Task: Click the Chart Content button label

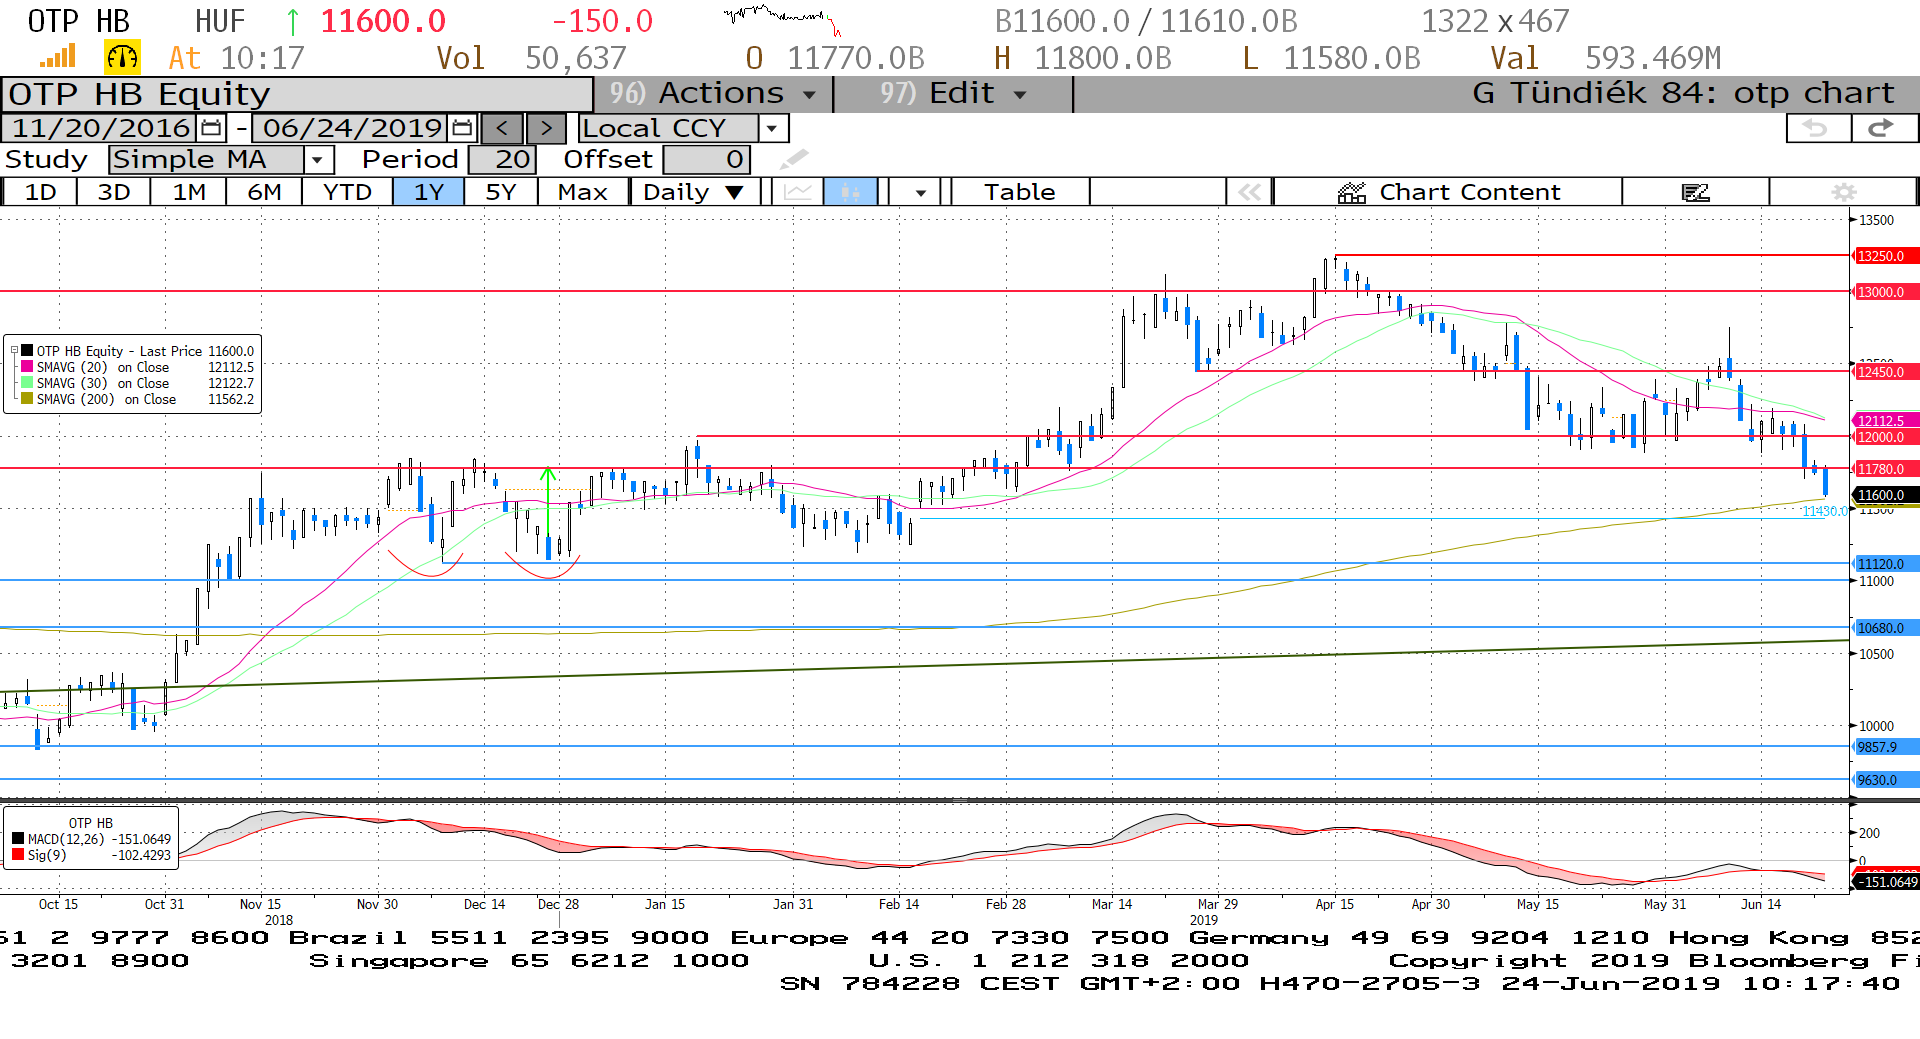Action: point(1469,192)
